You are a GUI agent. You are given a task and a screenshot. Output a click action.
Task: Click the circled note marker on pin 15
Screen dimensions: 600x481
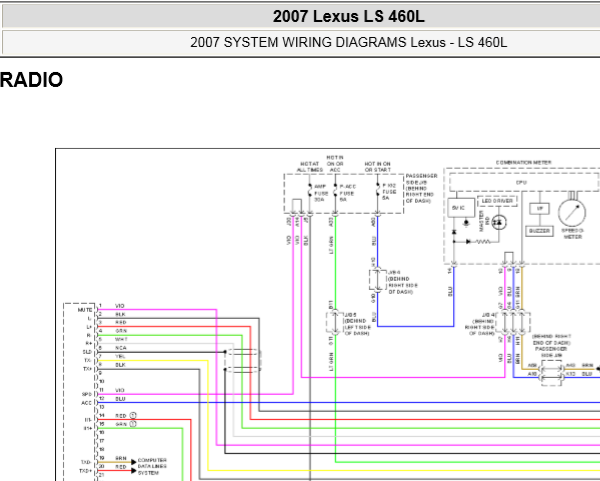[x=133, y=424]
